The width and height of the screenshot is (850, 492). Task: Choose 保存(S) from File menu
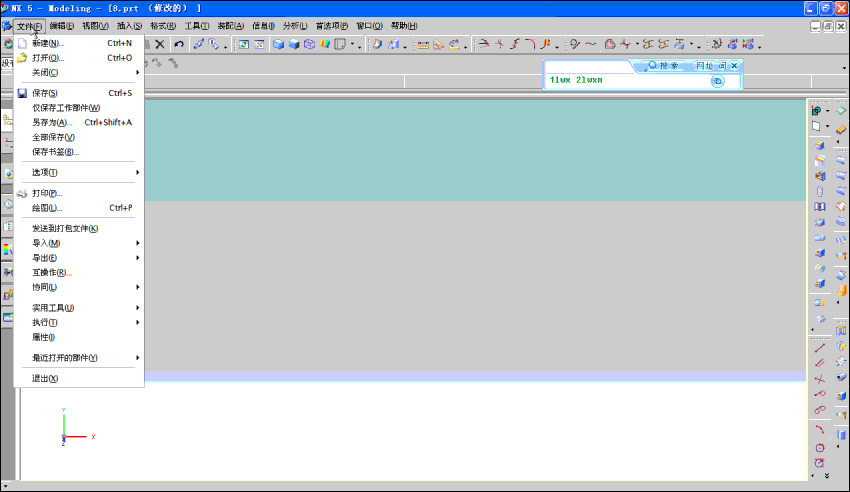[79, 93]
